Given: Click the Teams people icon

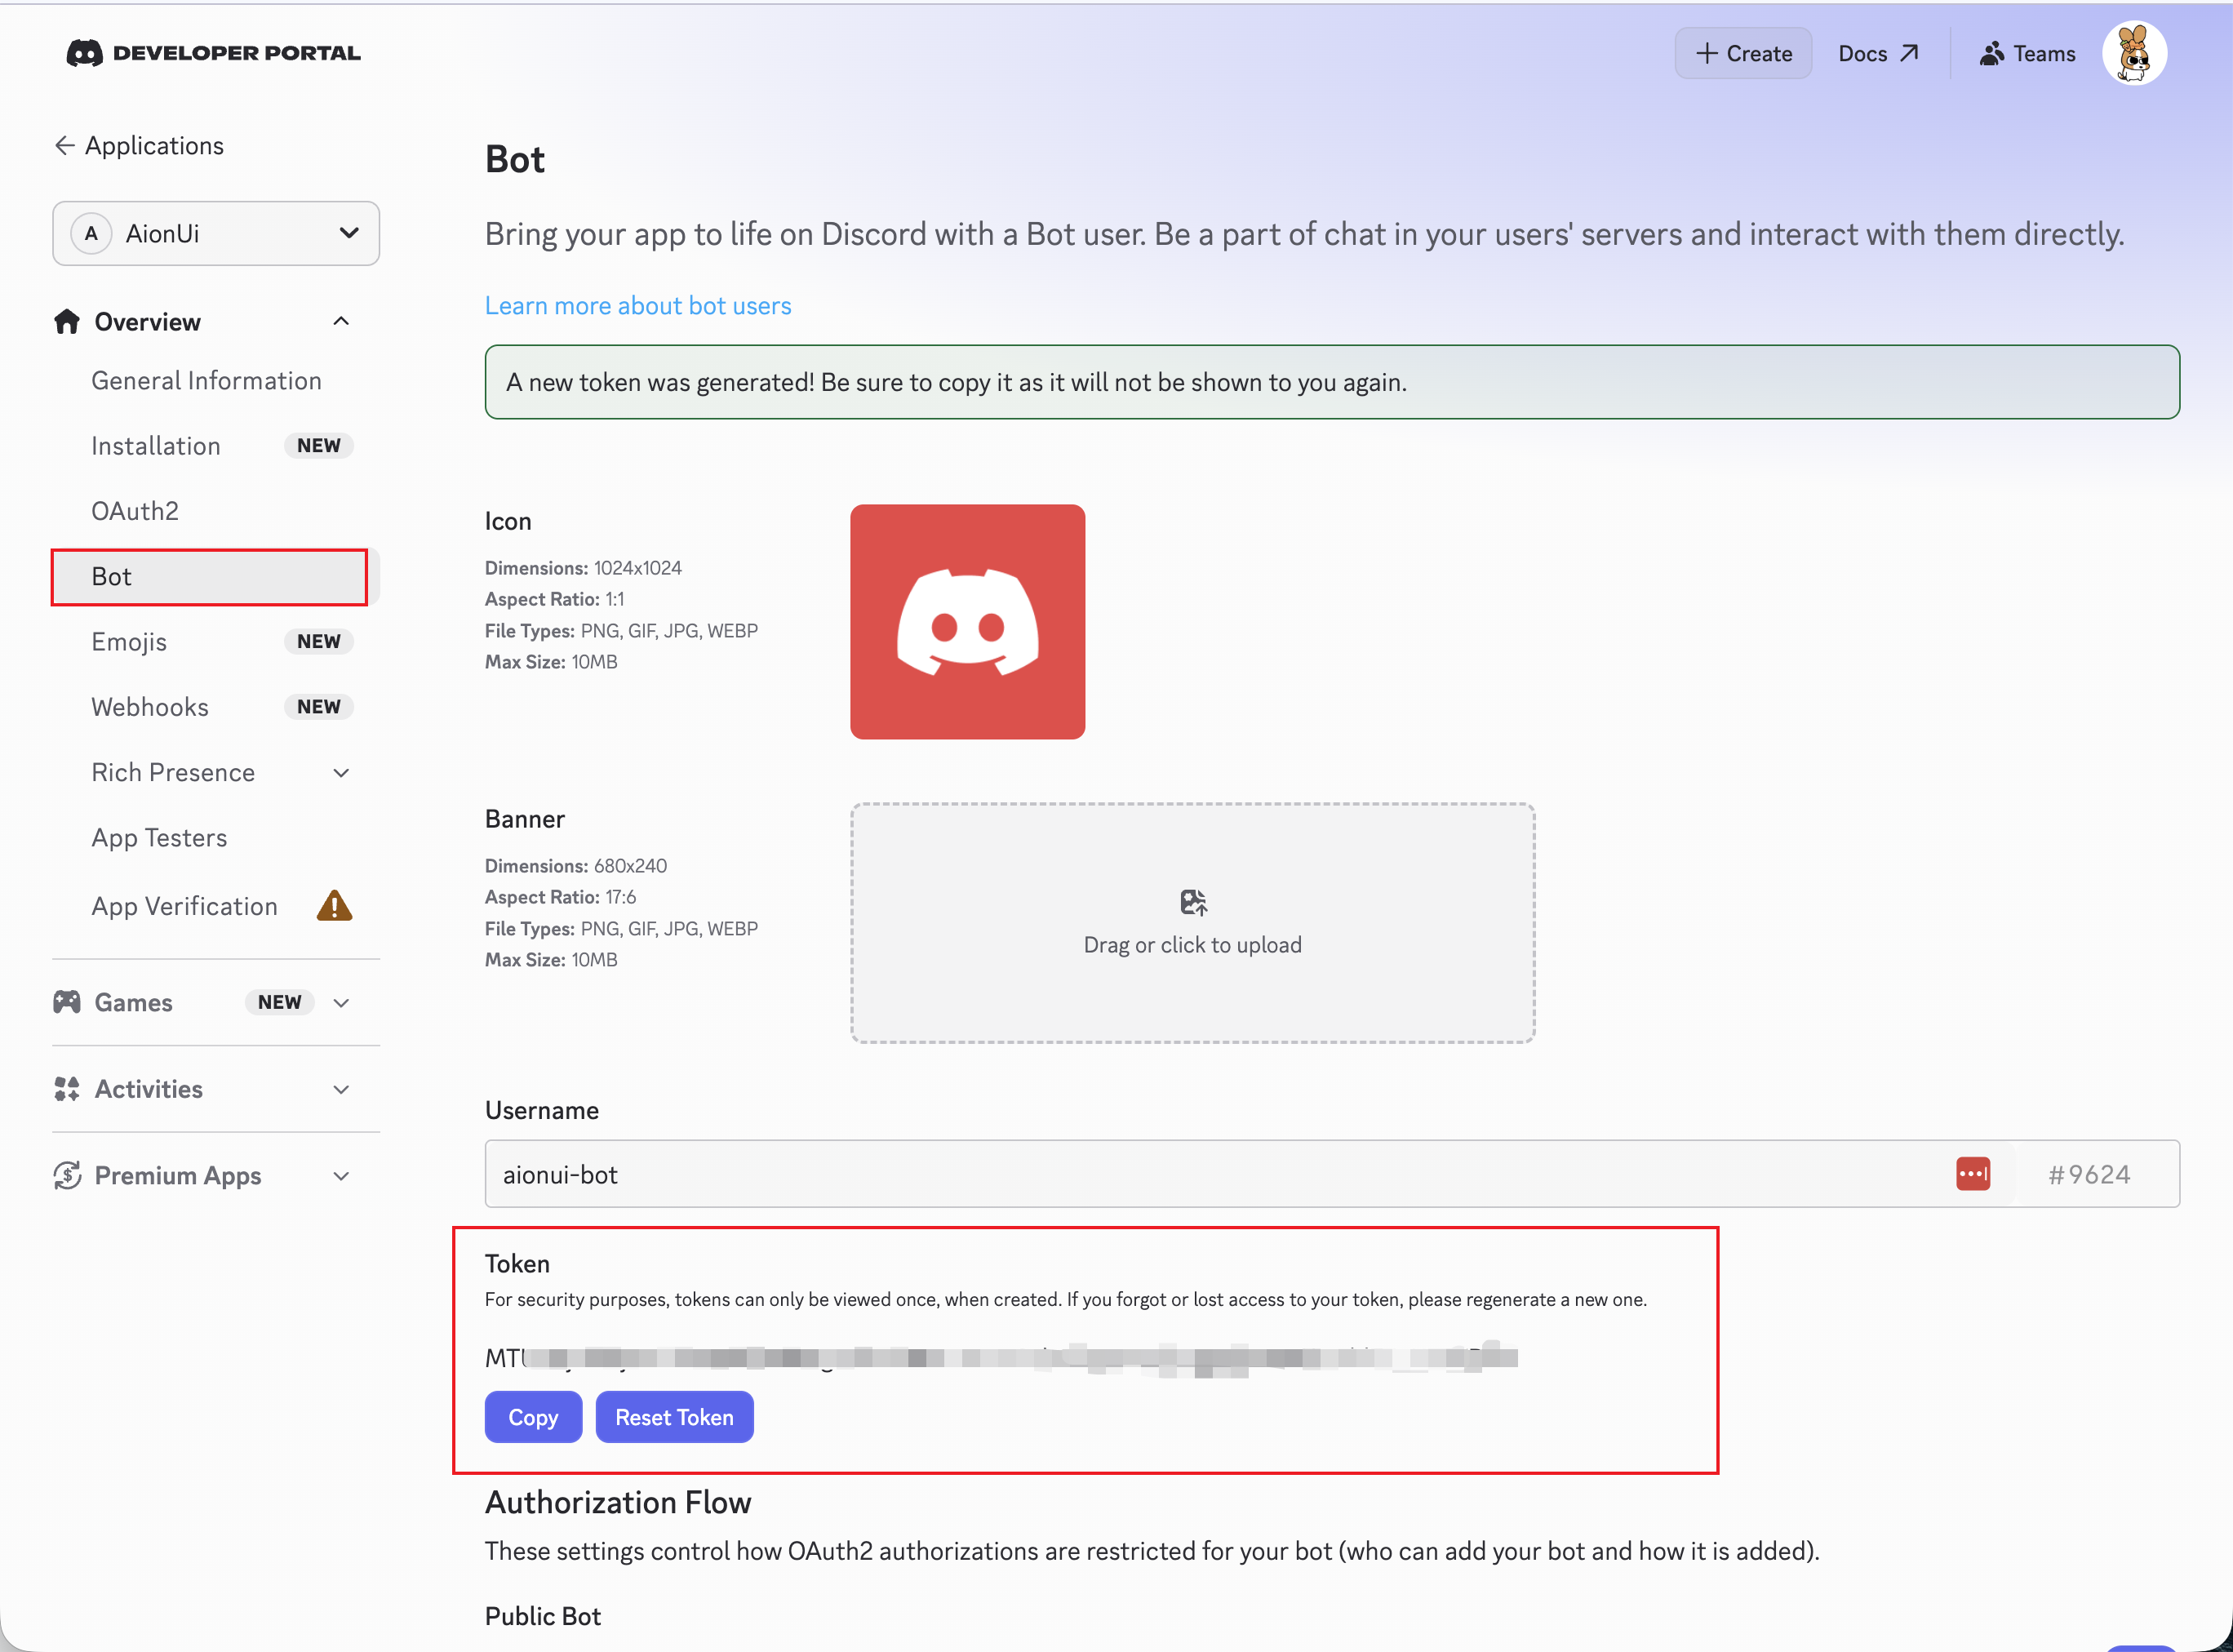Looking at the screenshot, I should point(1991,53).
